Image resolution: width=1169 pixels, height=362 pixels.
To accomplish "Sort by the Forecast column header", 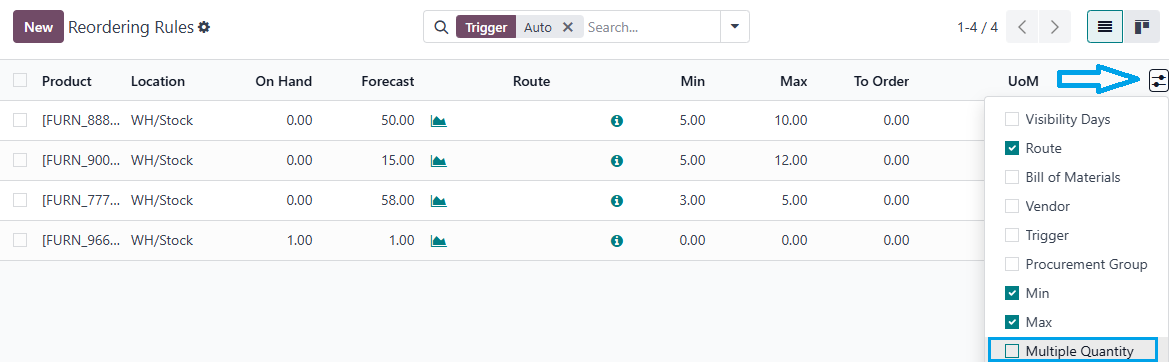I will [x=388, y=81].
